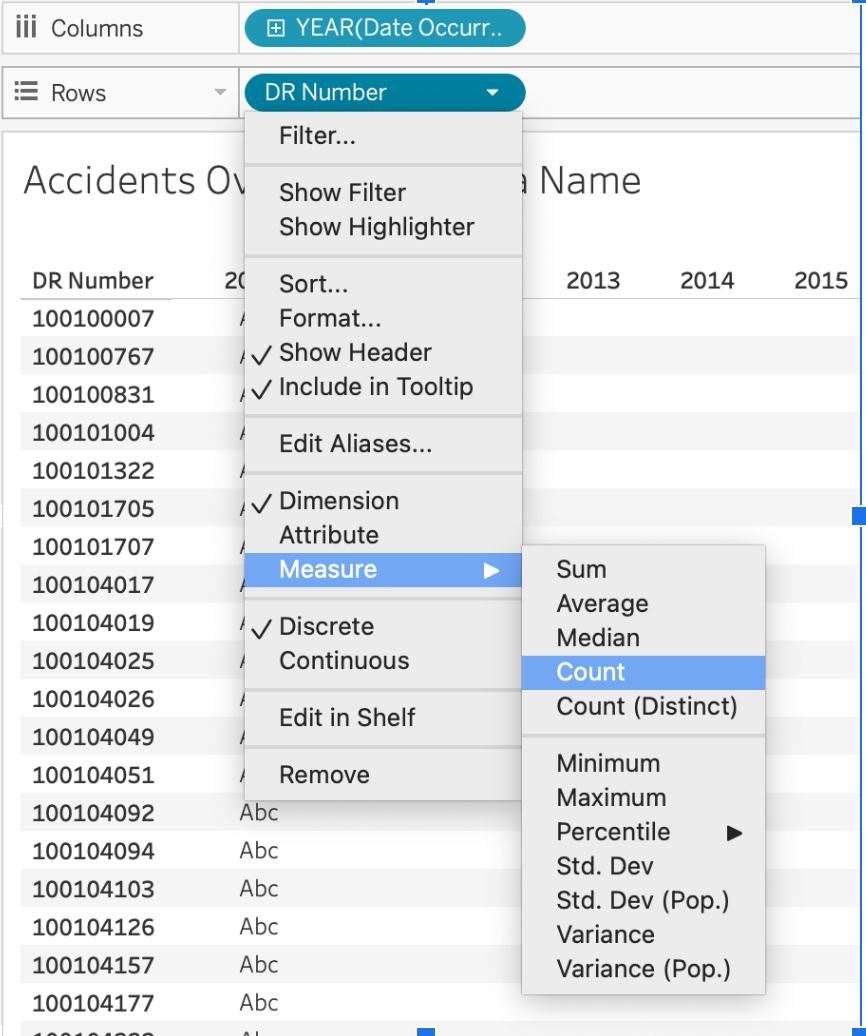The image size is (866, 1036).
Task: Choose Edit Aliases... menu entry
Action: point(383,444)
